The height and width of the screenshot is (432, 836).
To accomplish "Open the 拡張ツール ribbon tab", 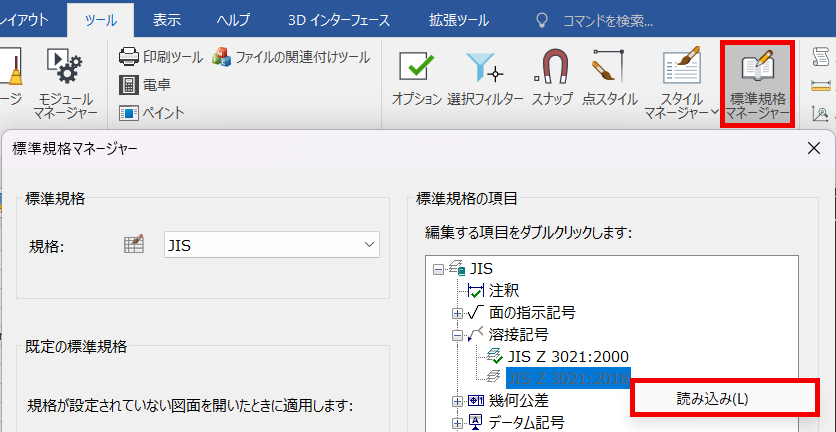I will point(459,20).
